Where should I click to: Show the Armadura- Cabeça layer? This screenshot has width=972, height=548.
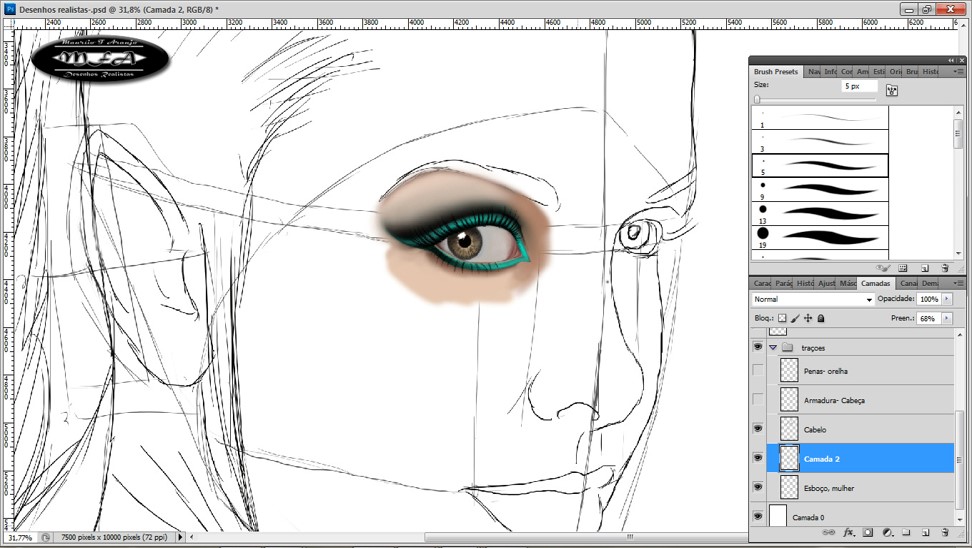(758, 400)
